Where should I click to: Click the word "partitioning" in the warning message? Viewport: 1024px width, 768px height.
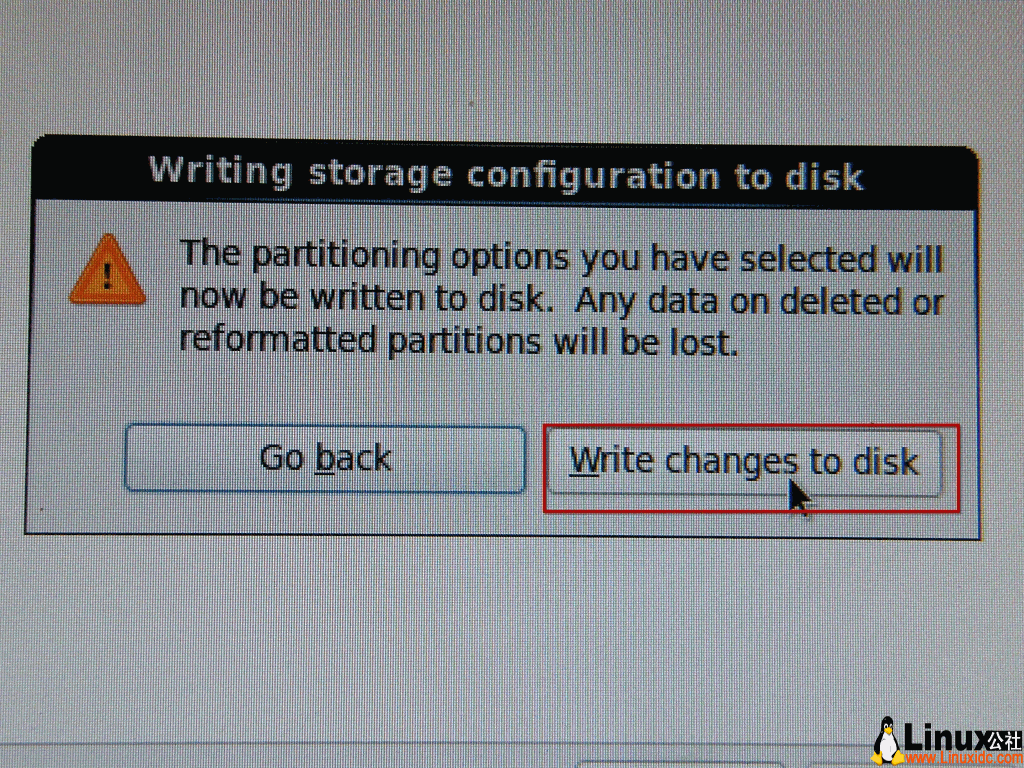345,257
